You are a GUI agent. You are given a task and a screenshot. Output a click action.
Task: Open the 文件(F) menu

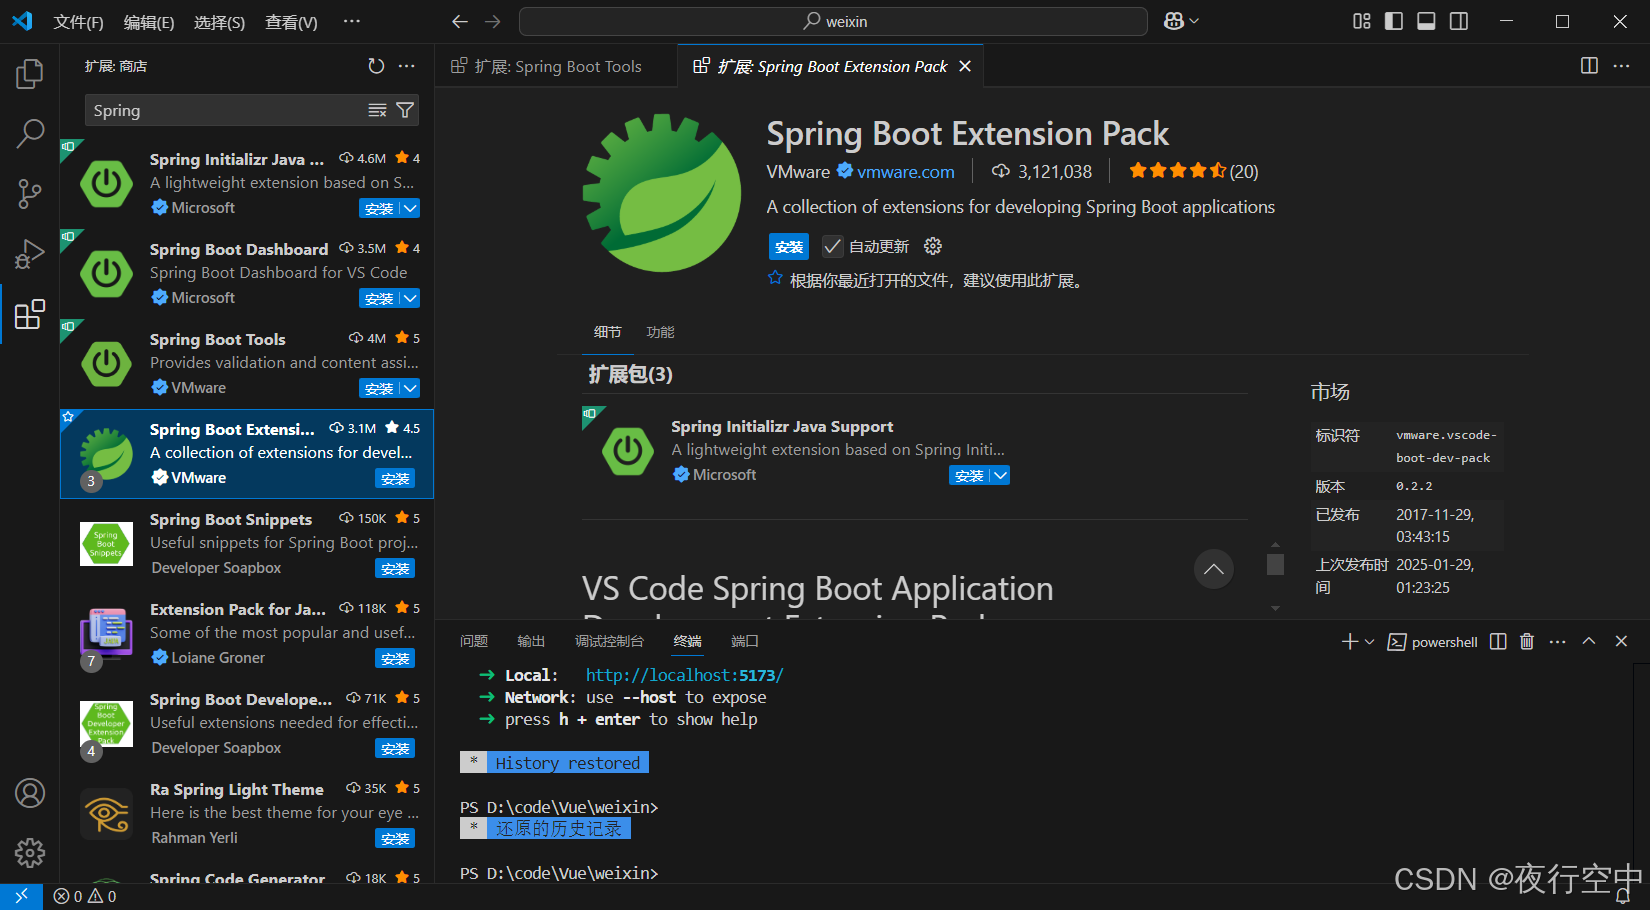click(x=78, y=22)
